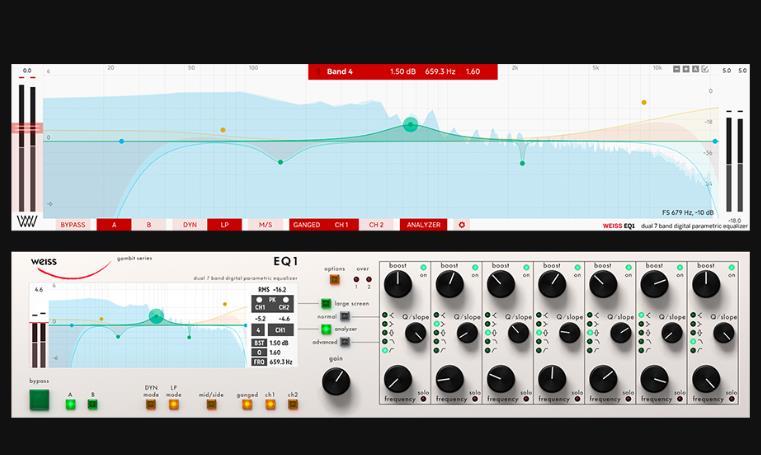This screenshot has height=455, width=761.
Task: Click DYN in large screen bar
Action: [190, 225]
